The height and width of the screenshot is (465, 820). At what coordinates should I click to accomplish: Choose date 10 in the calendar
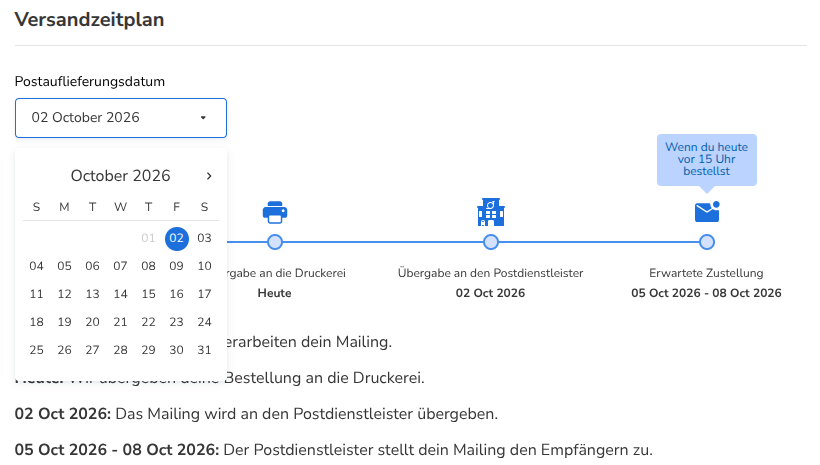[204, 266]
